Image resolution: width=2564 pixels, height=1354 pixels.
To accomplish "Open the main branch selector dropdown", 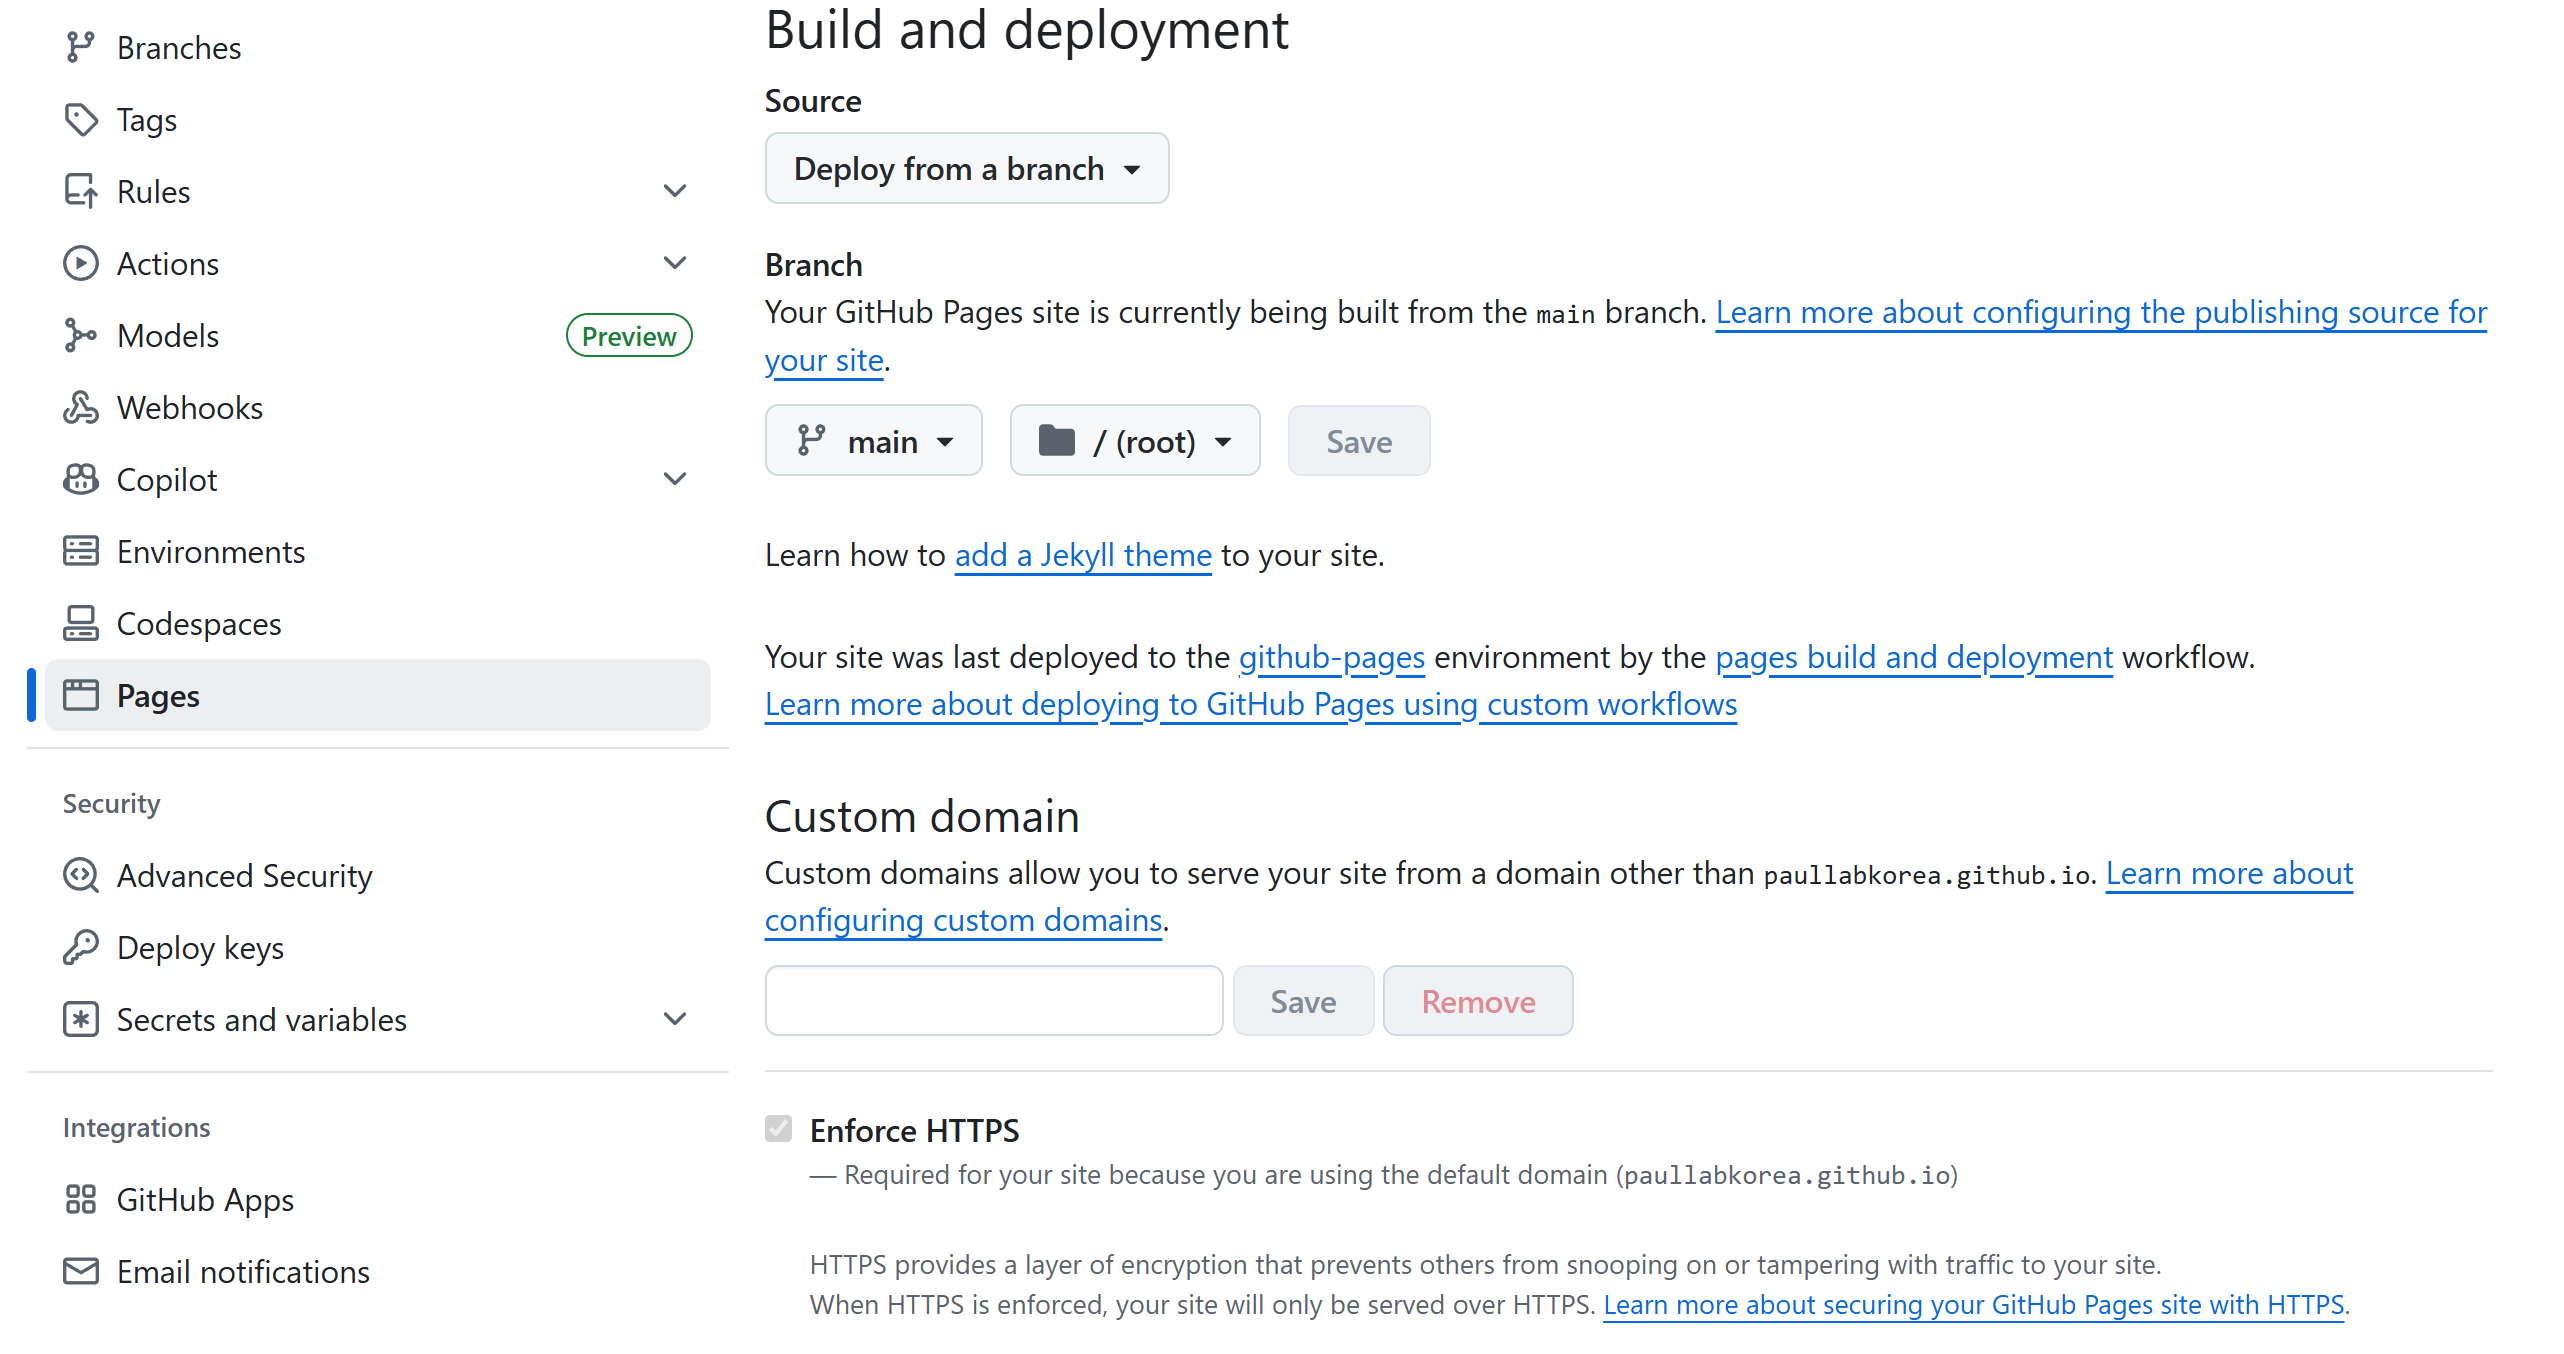I will coord(873,441).
